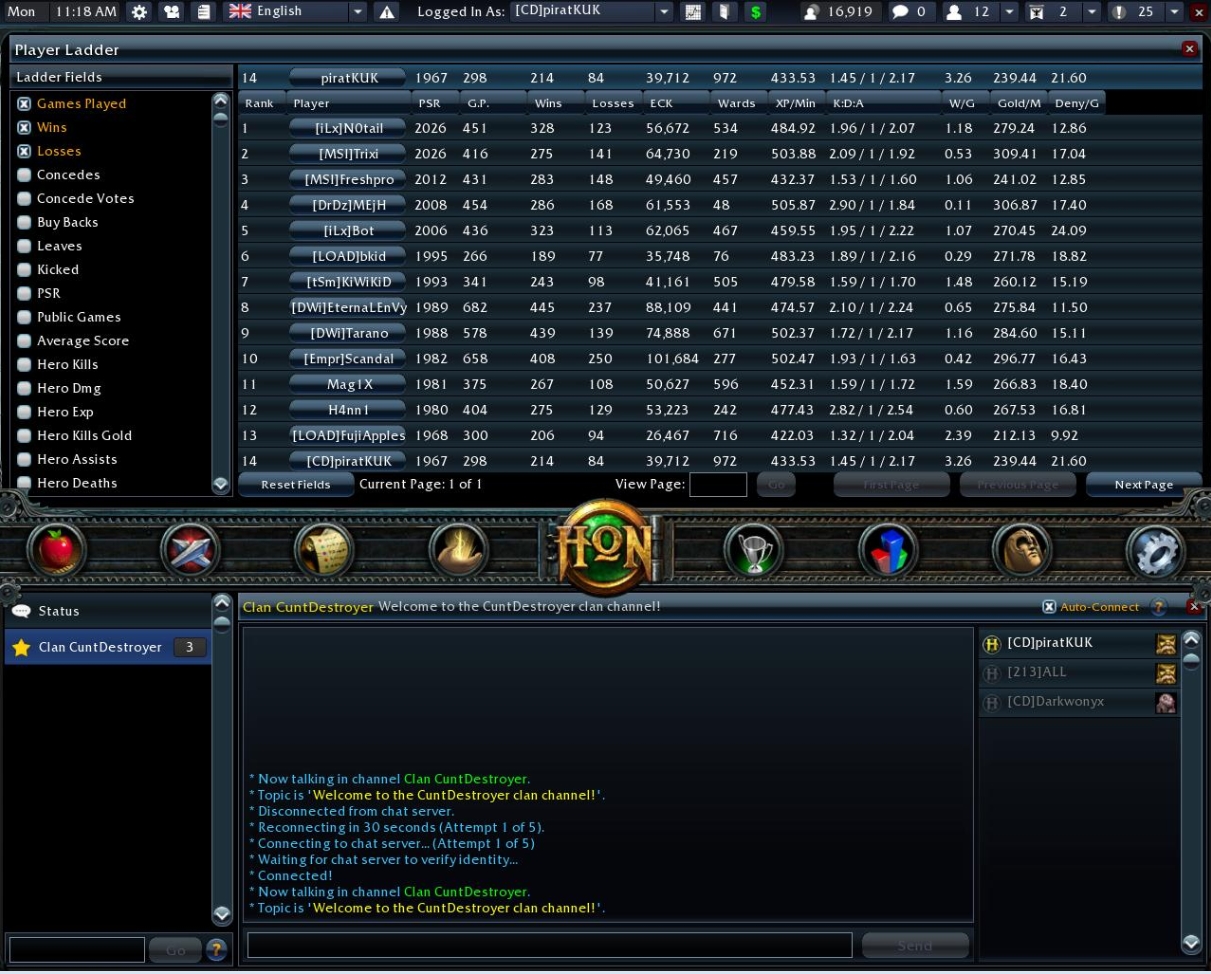
Task: Sort ladder by Gold/M column header
Action: point(1019,103)
